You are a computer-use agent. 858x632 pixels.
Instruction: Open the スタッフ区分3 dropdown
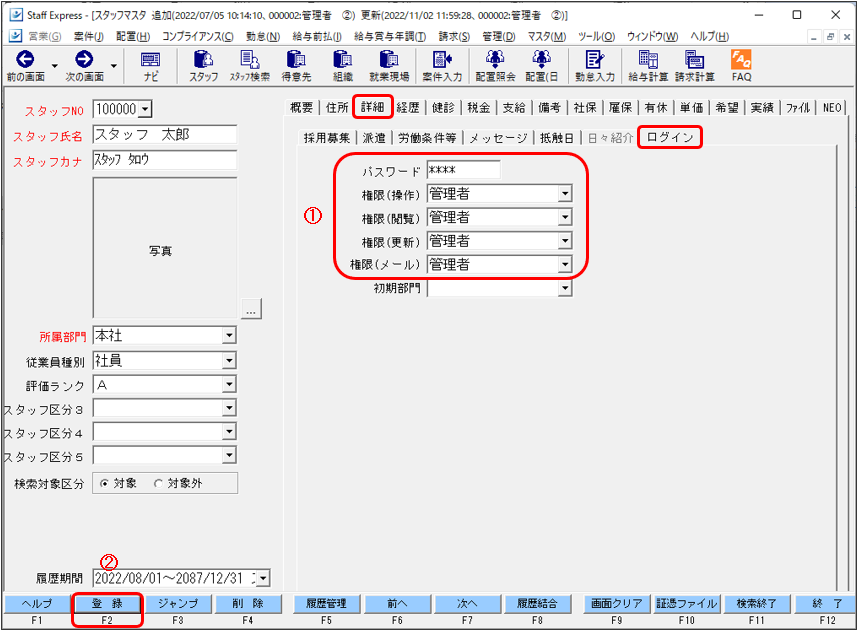point(229,408)
